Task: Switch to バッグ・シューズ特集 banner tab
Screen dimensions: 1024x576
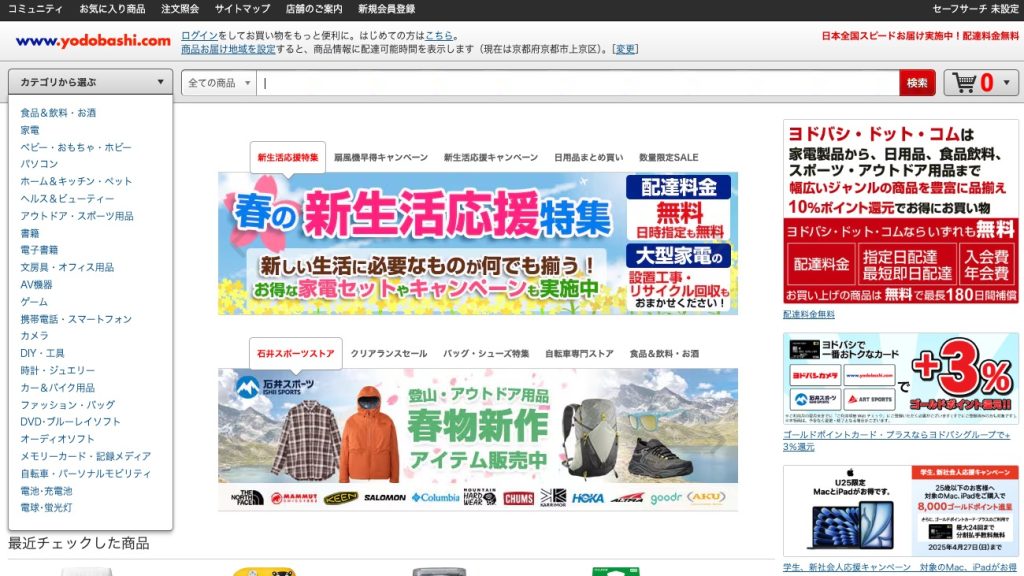Action: coord(486,353)
